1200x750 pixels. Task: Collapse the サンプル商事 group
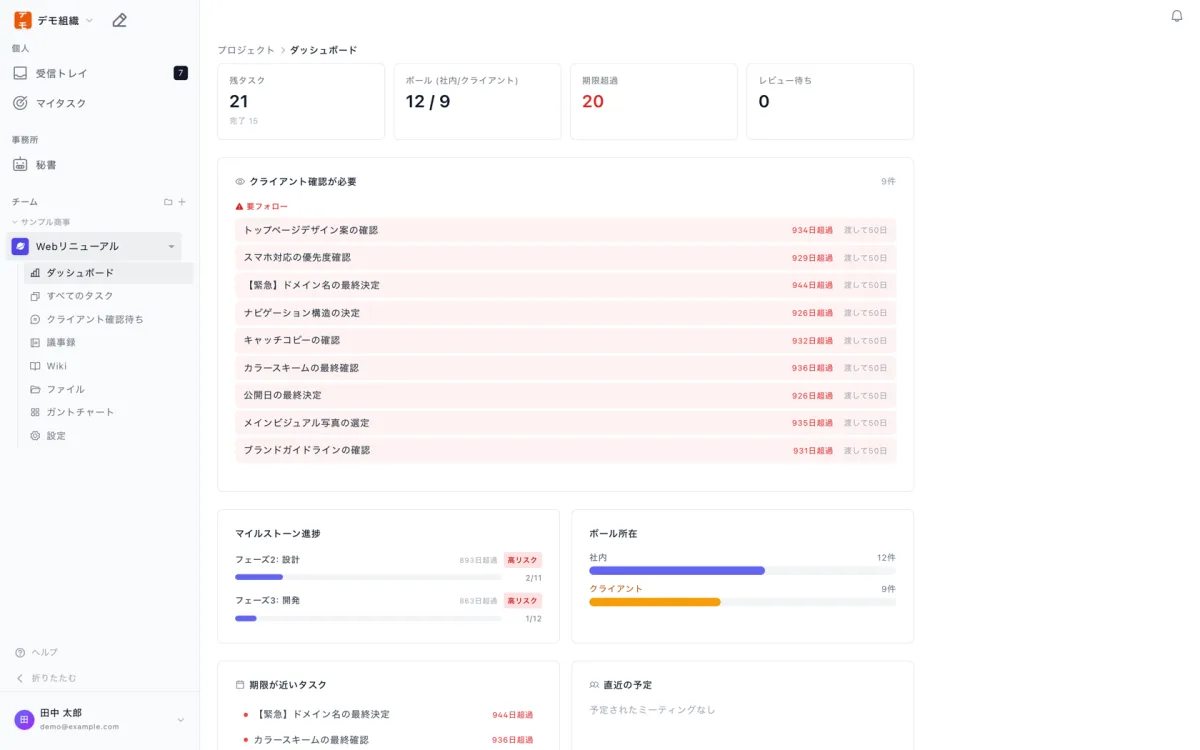coord(41,222)
